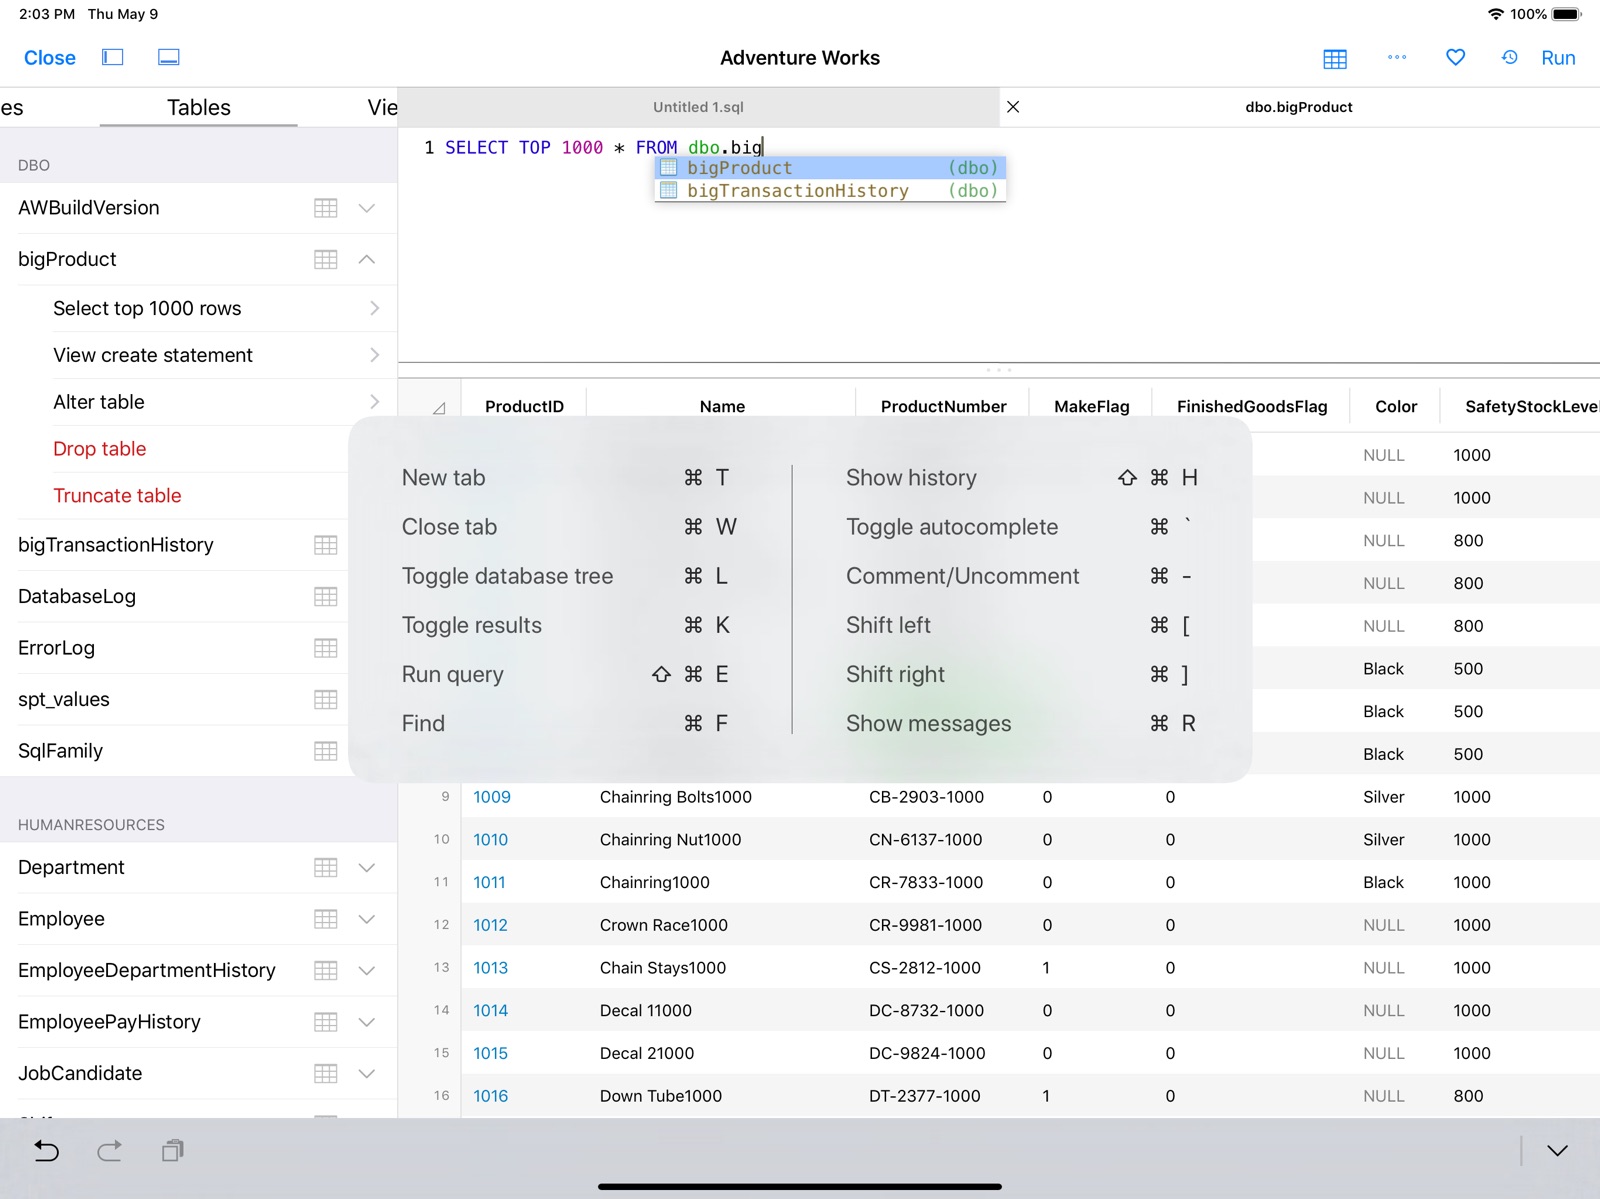Tap the undo arrow icon
Viewport: 1600px width, 1199px height.
point(46,1151)
